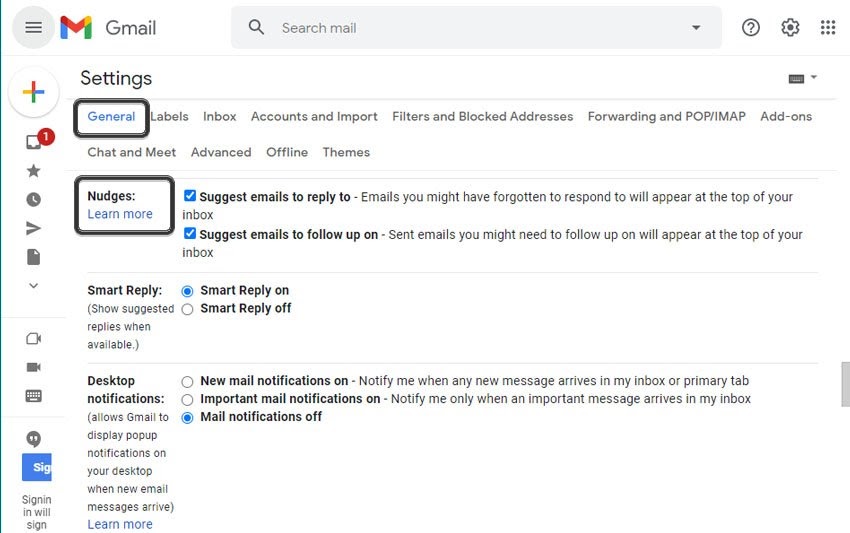The width and height of the screenshot is (850, 533).
Task: Open the Inbox icon with unread badge
Action: click(36, 140)
